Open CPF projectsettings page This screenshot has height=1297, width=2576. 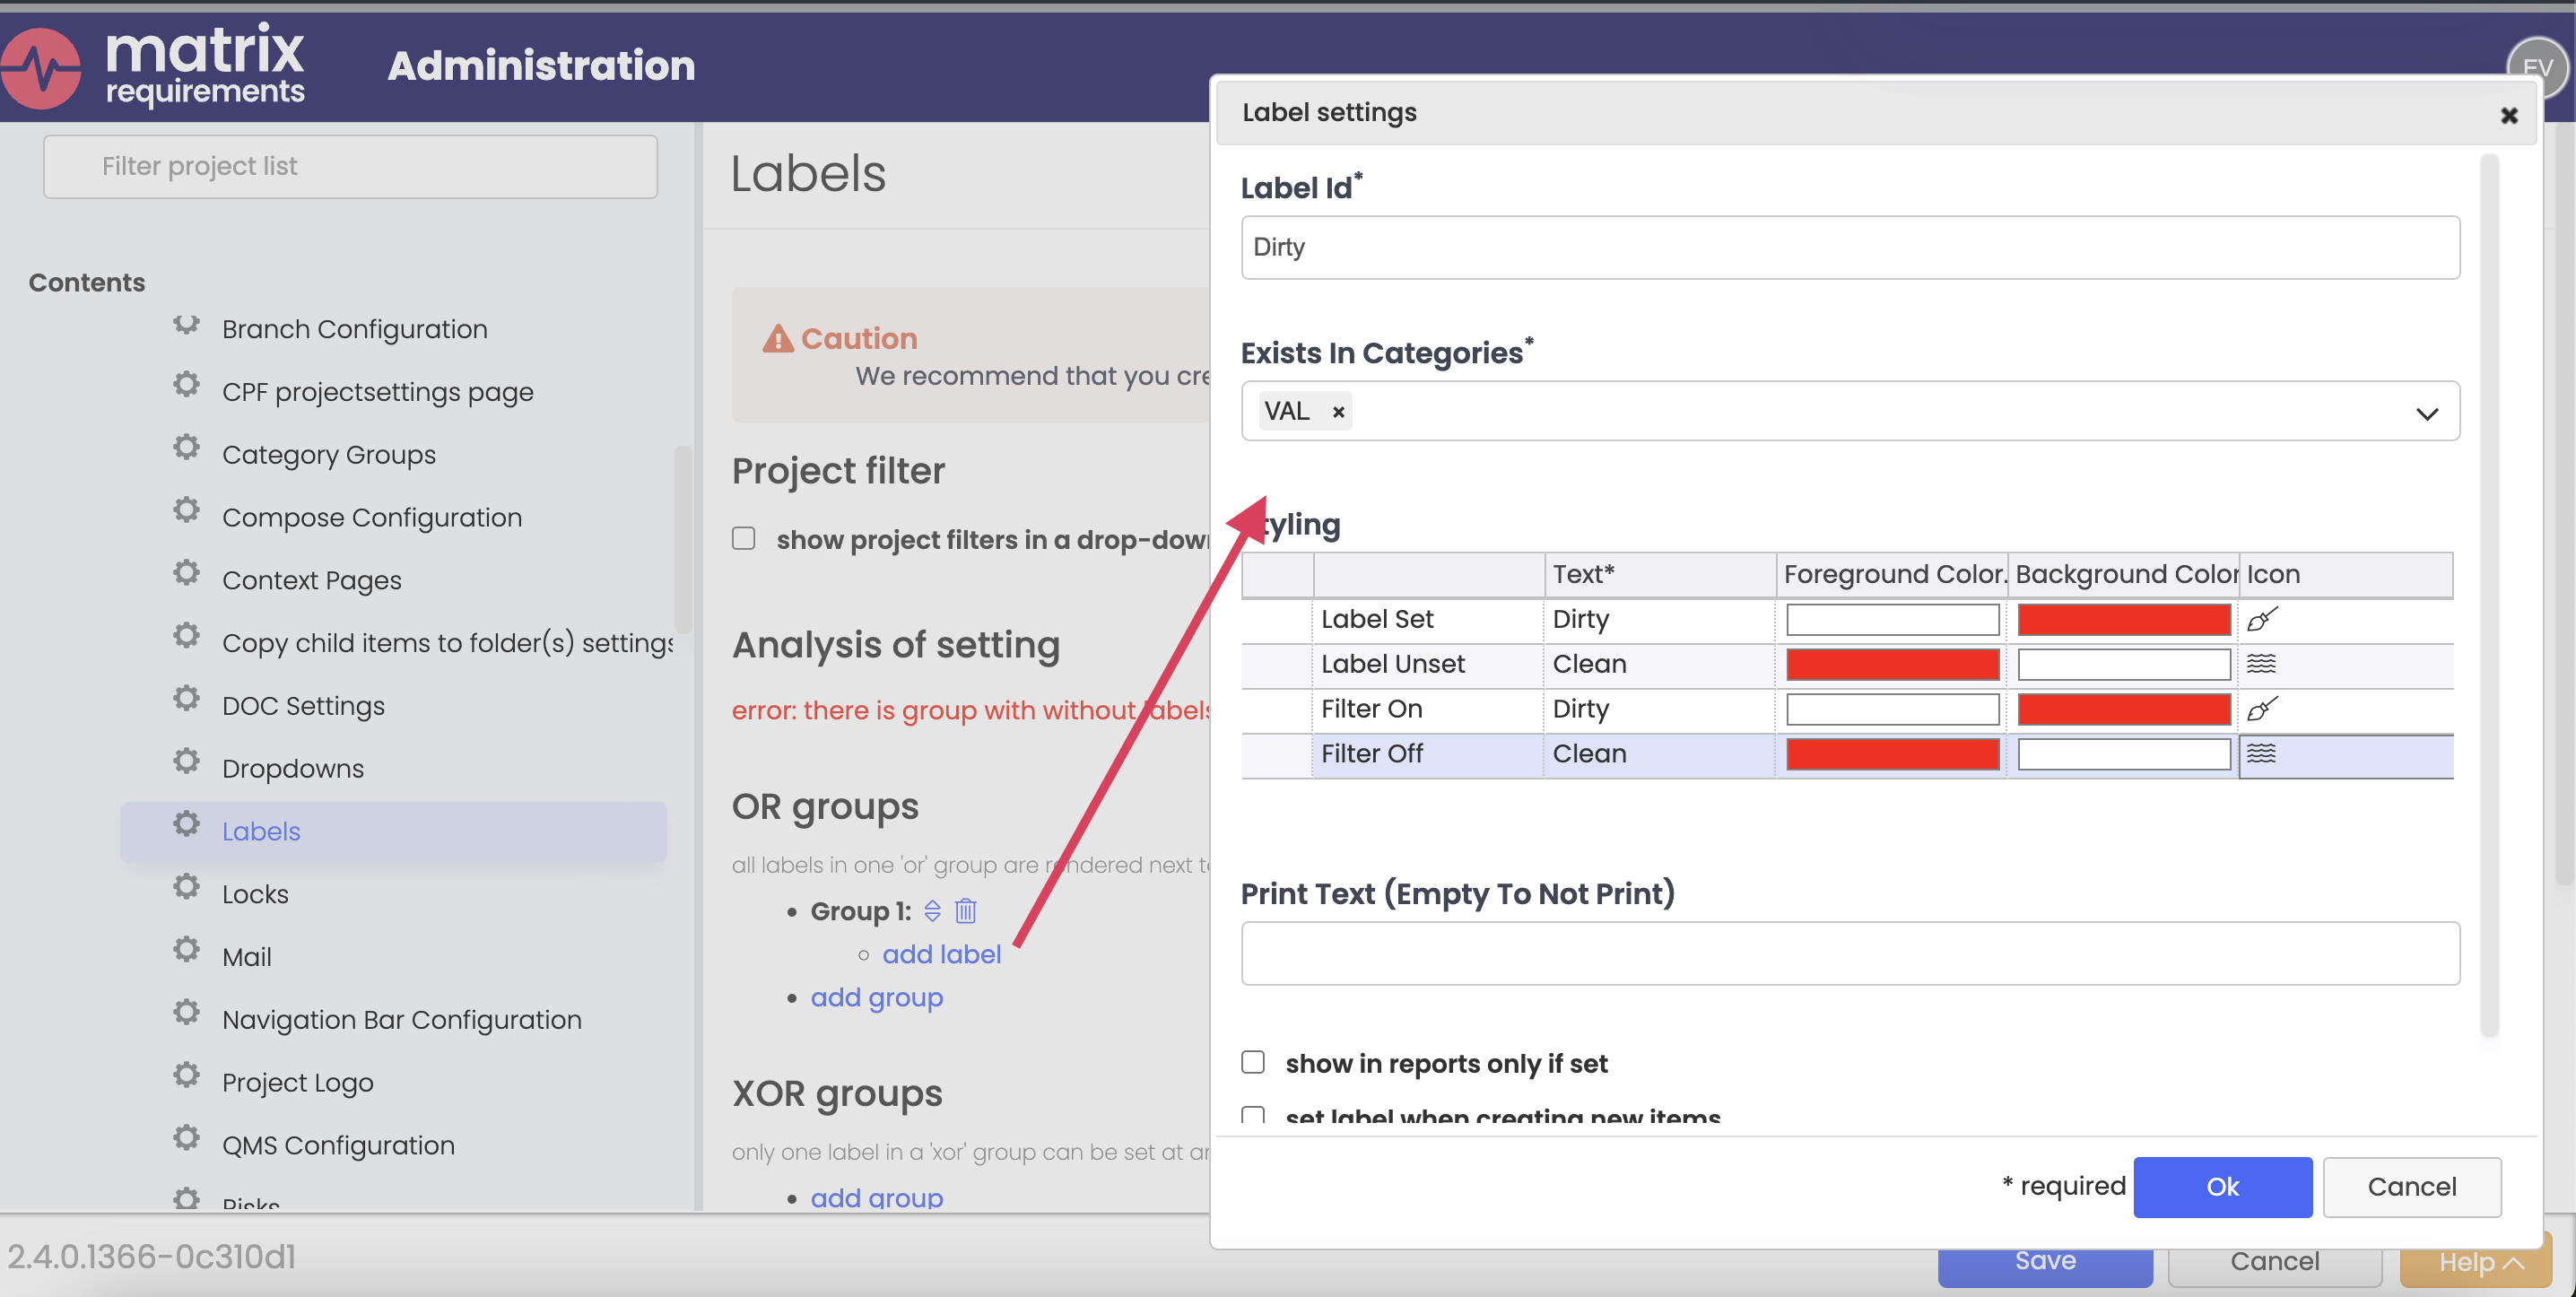pyautogui.click(x=377, y=392)
